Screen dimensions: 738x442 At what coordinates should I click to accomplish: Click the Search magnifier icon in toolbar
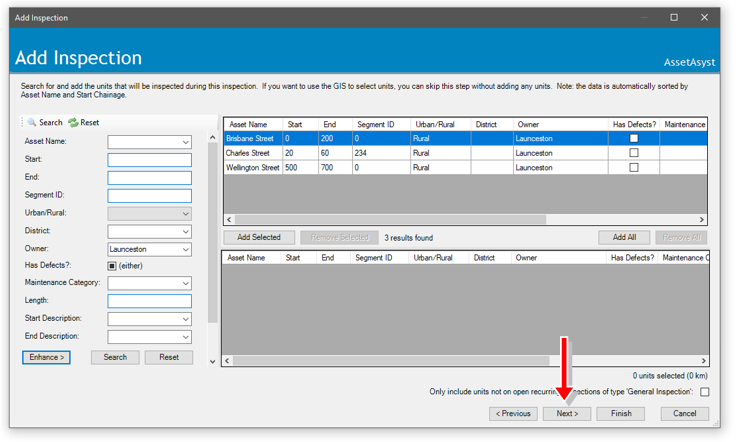(x=32, y=123)
